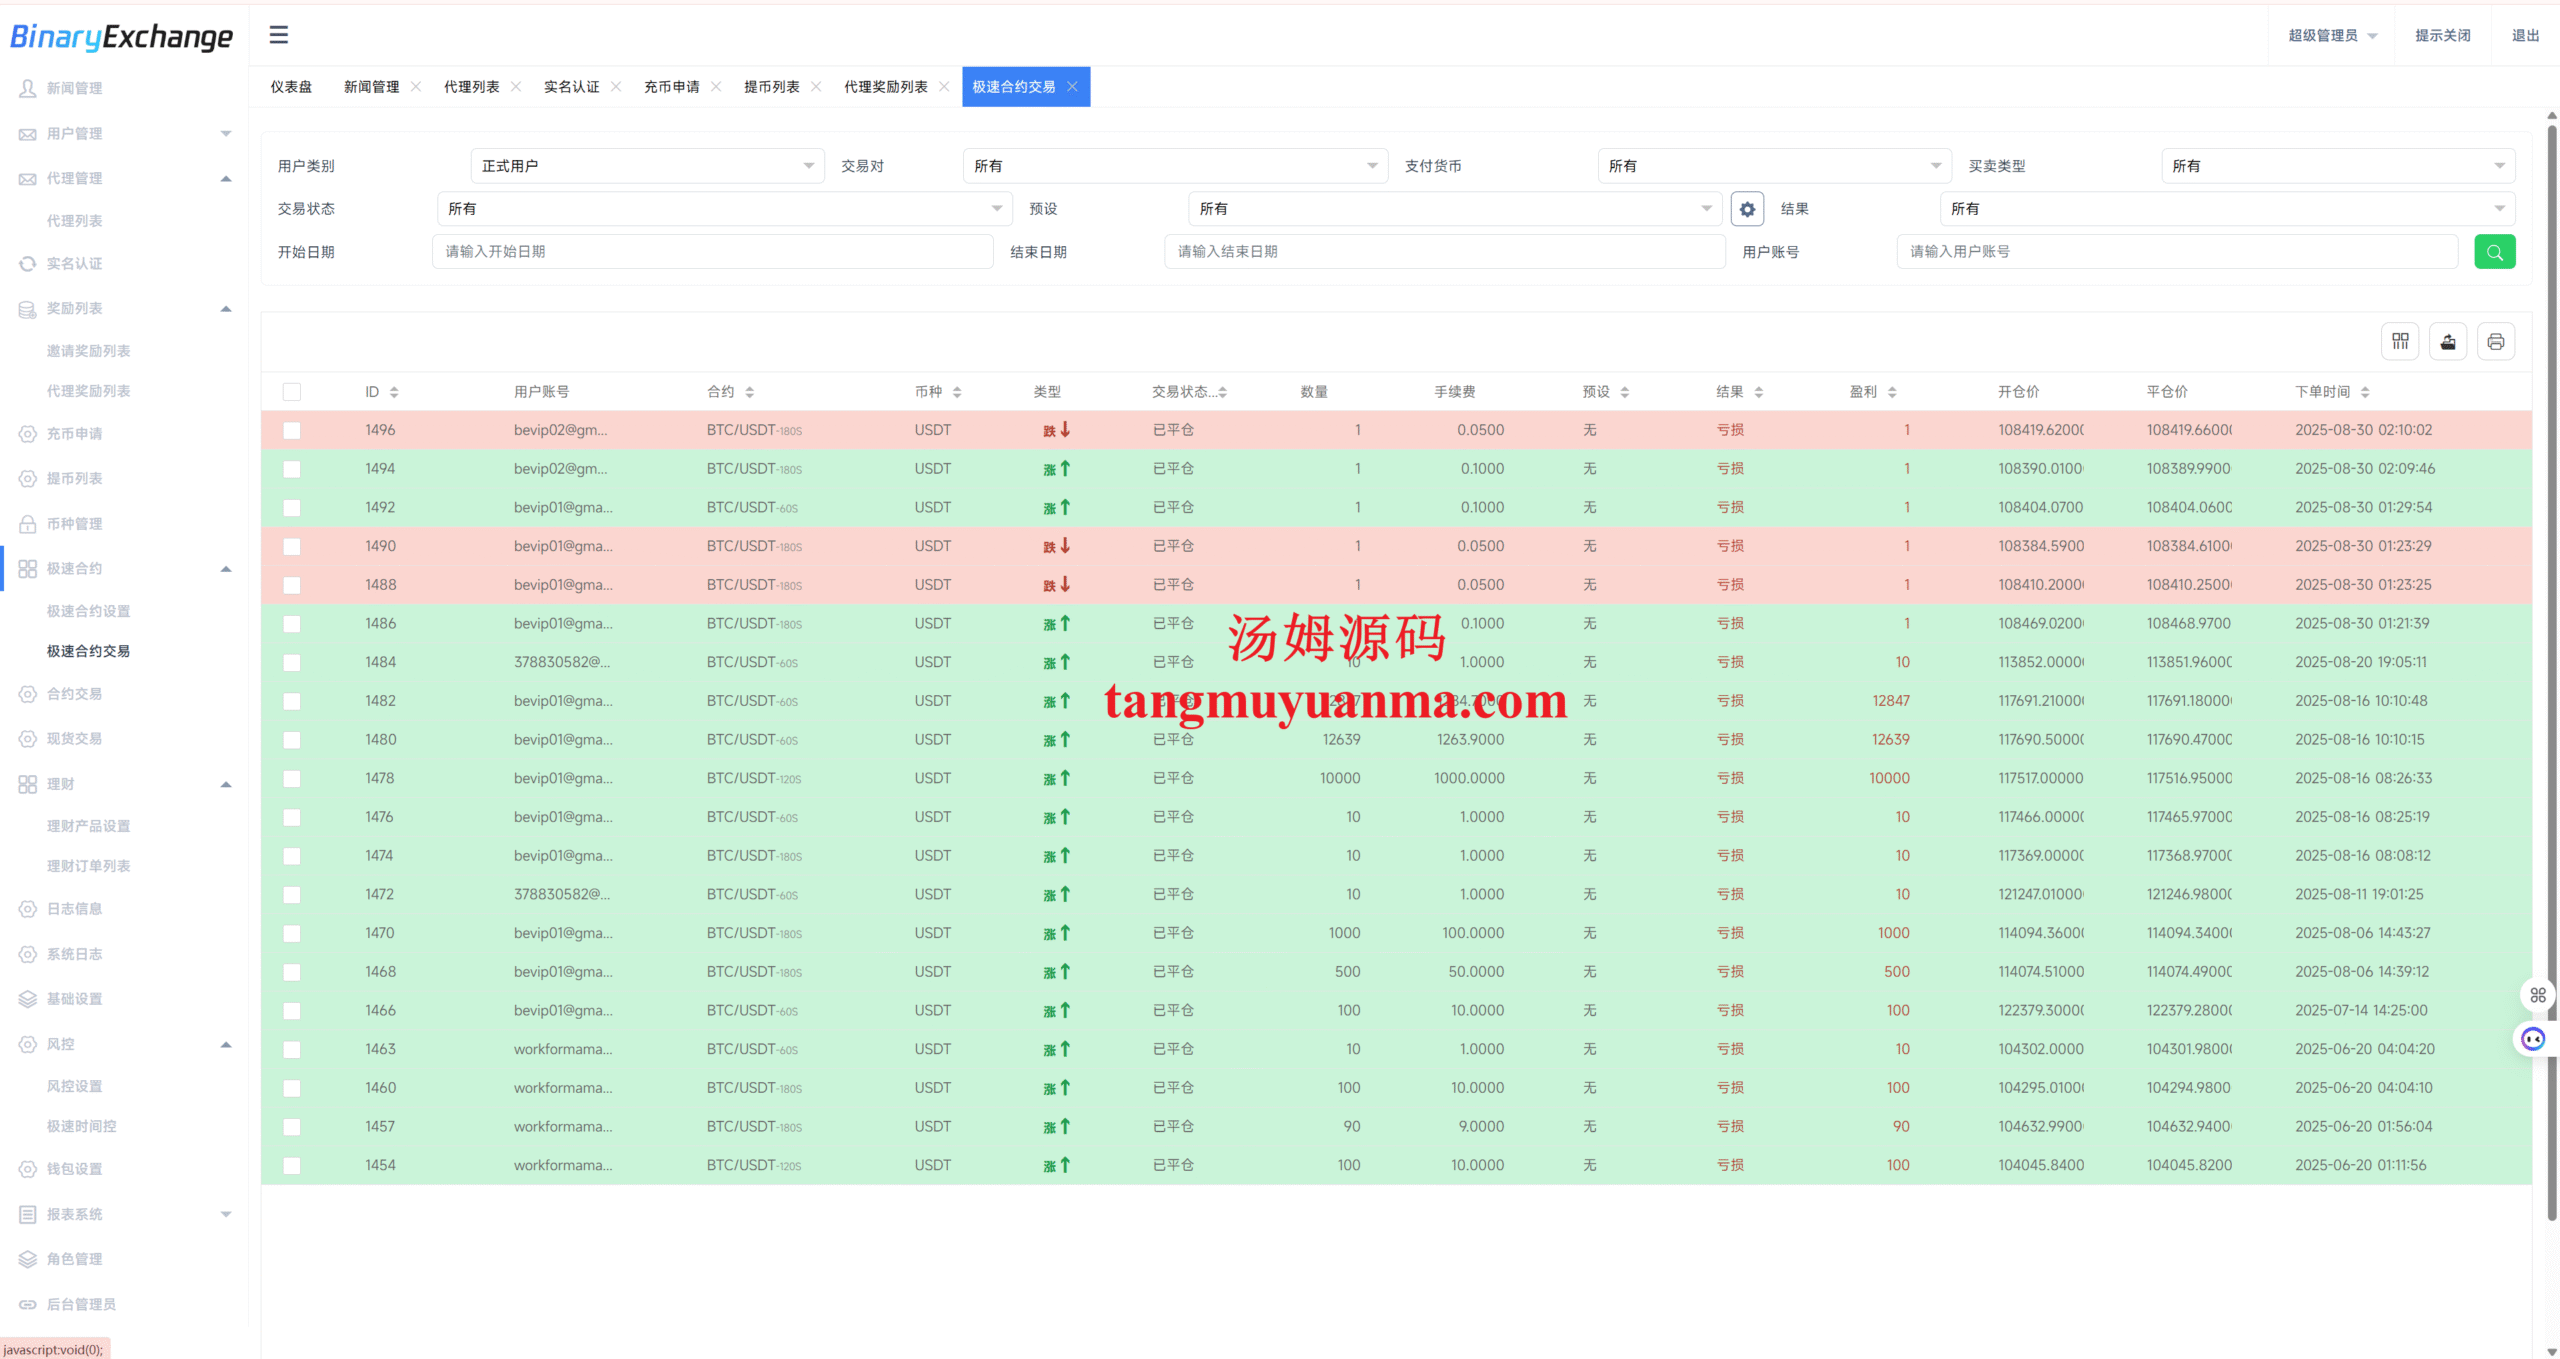Viewport: 2560px width, 1359px height.
Task: Click the green search button
Action: tap(2494, 252)
